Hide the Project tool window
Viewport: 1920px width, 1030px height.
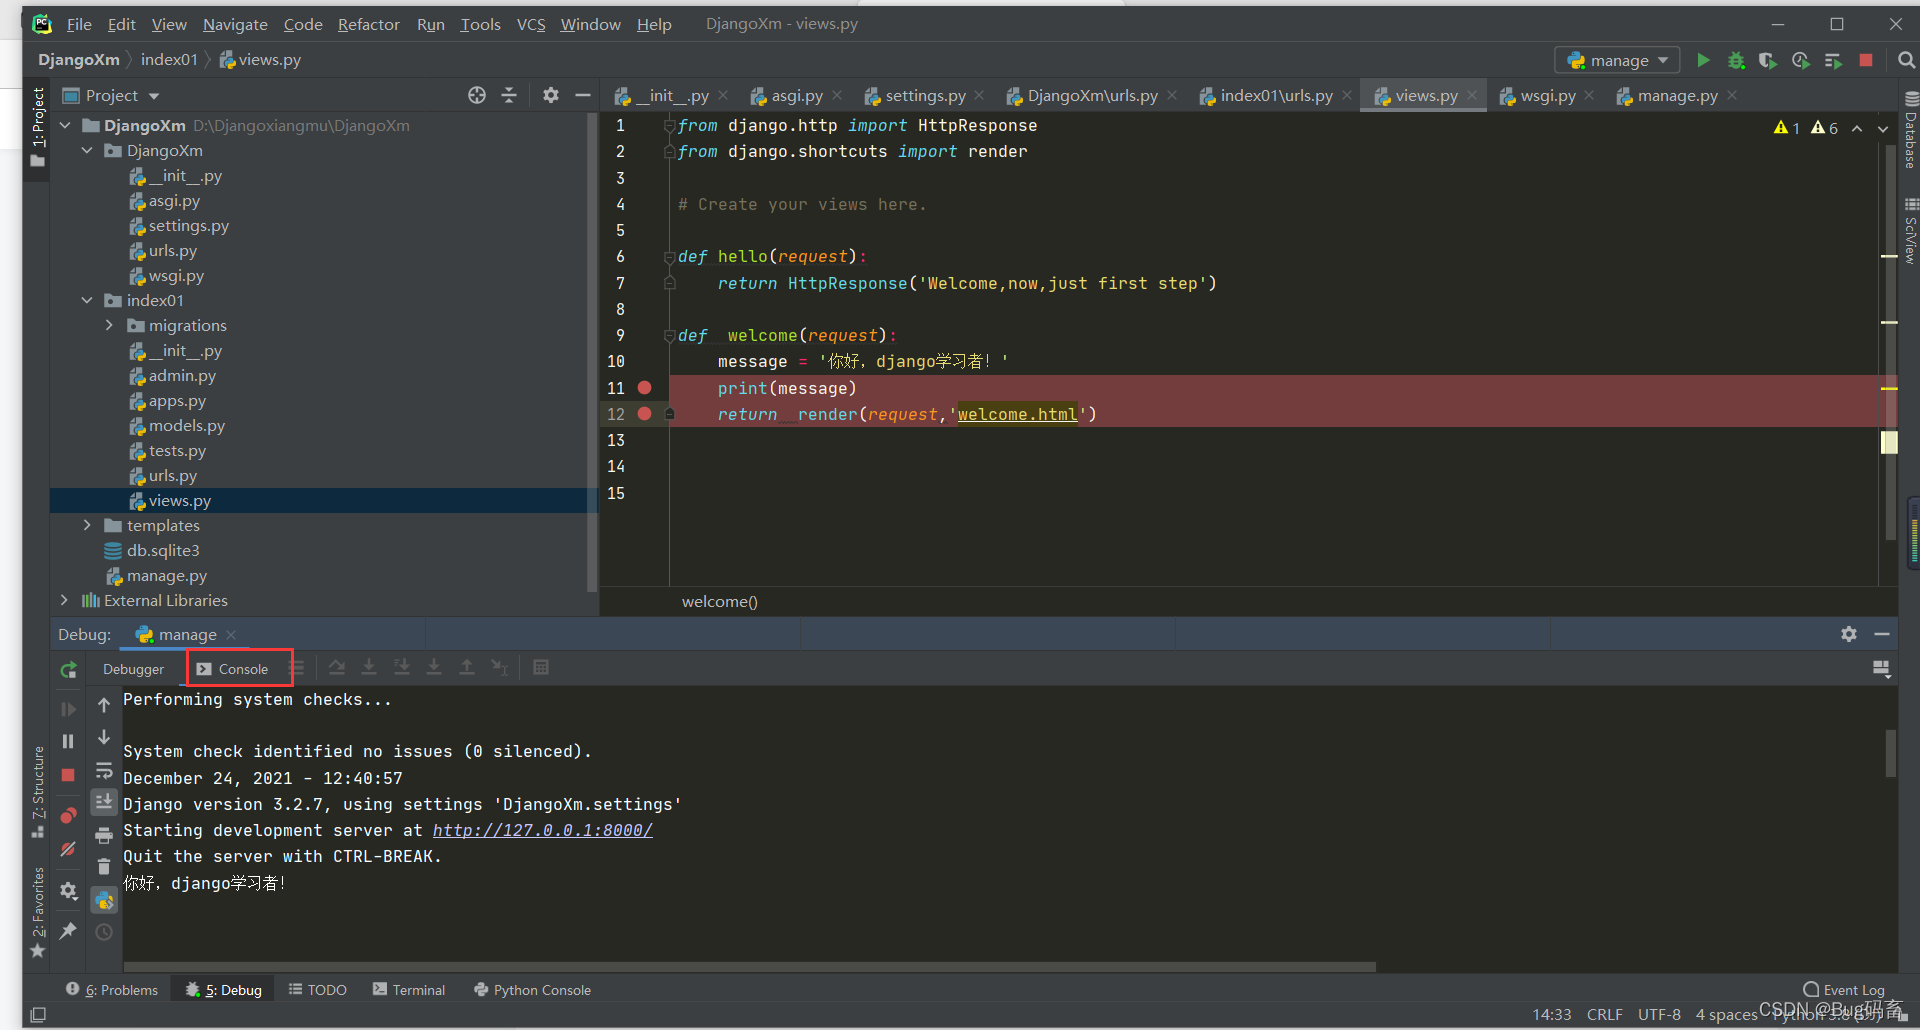pos(583,95)
